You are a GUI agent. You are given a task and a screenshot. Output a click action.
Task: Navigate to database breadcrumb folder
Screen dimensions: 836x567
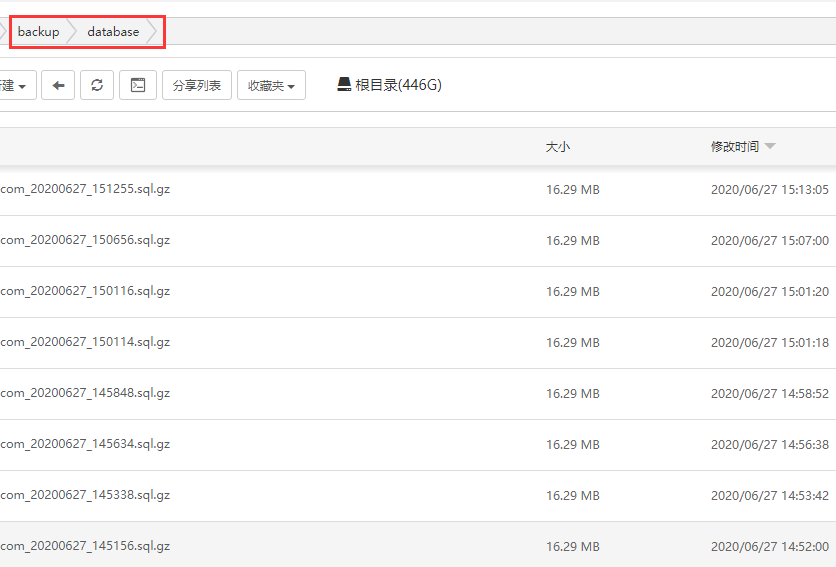point(113,31)
